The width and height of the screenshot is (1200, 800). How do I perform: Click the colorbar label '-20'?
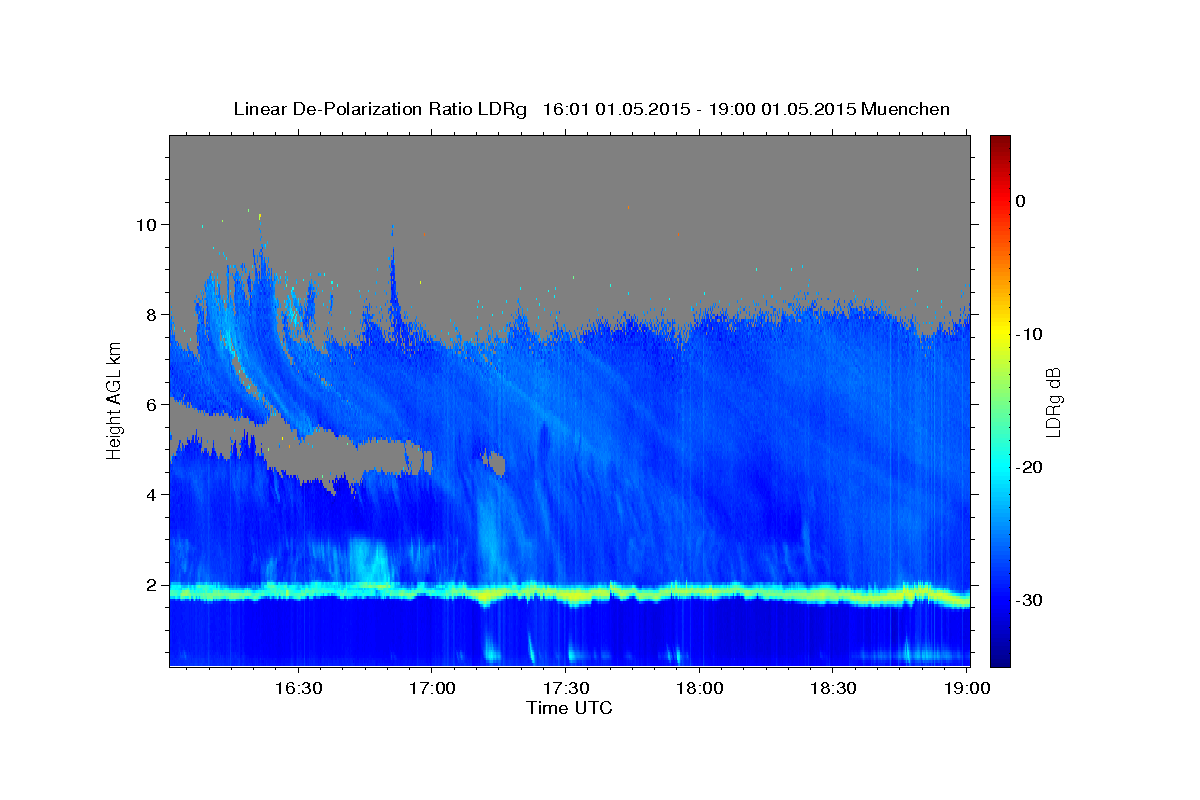[x=1029, y=467]
